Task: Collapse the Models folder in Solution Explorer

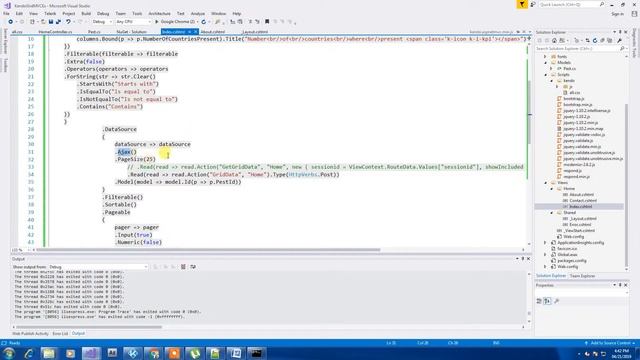Action: [x=546, y=63]
